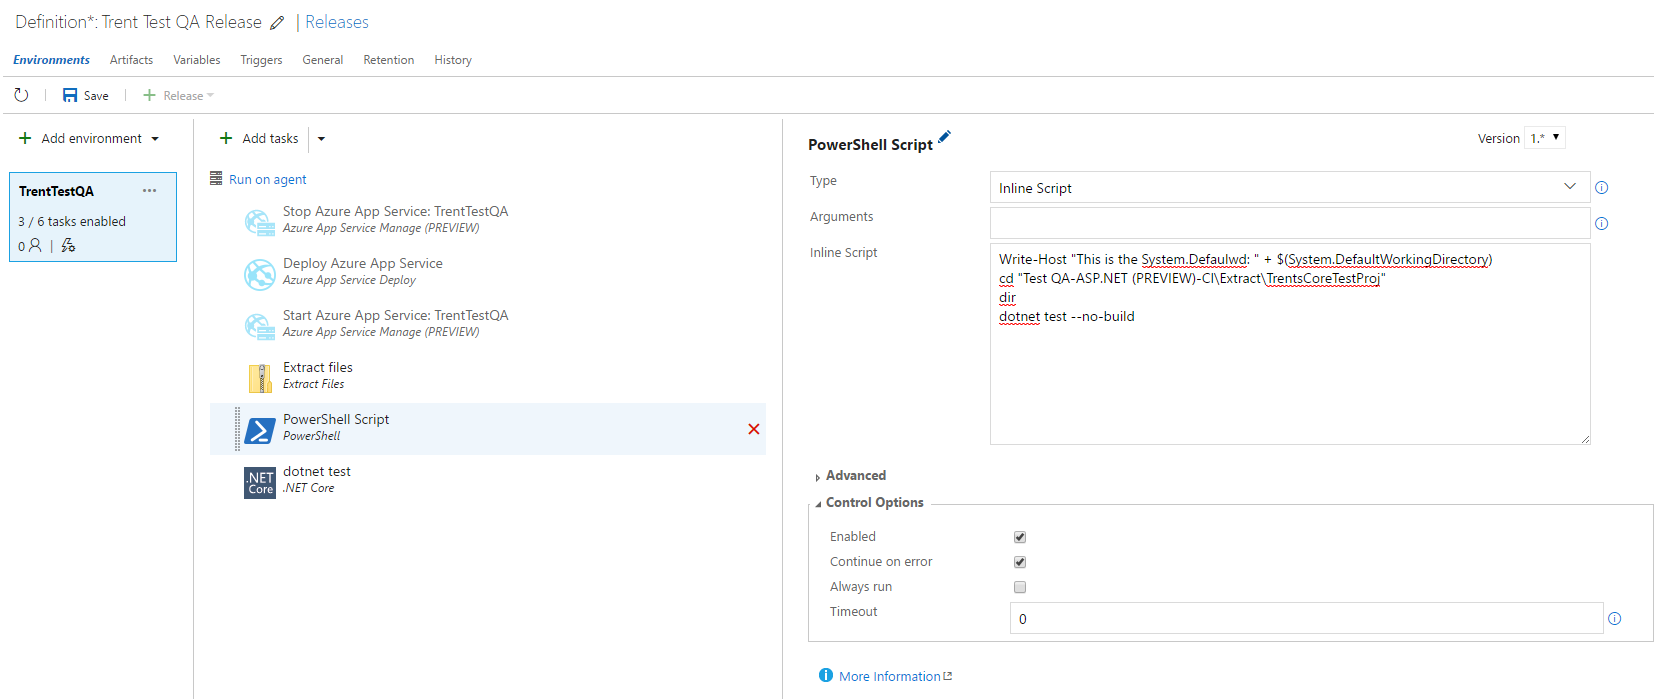Select the TrentTestQA environment card

[x=93, y=217]
